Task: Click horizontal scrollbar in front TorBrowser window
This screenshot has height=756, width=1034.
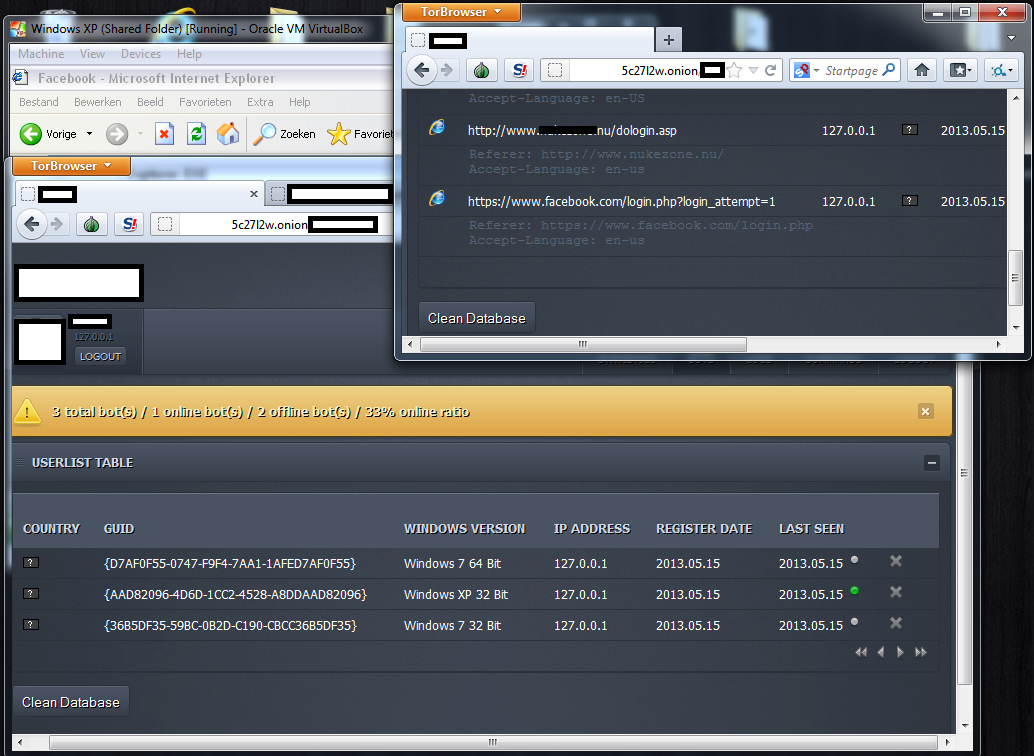Action: 583,344
